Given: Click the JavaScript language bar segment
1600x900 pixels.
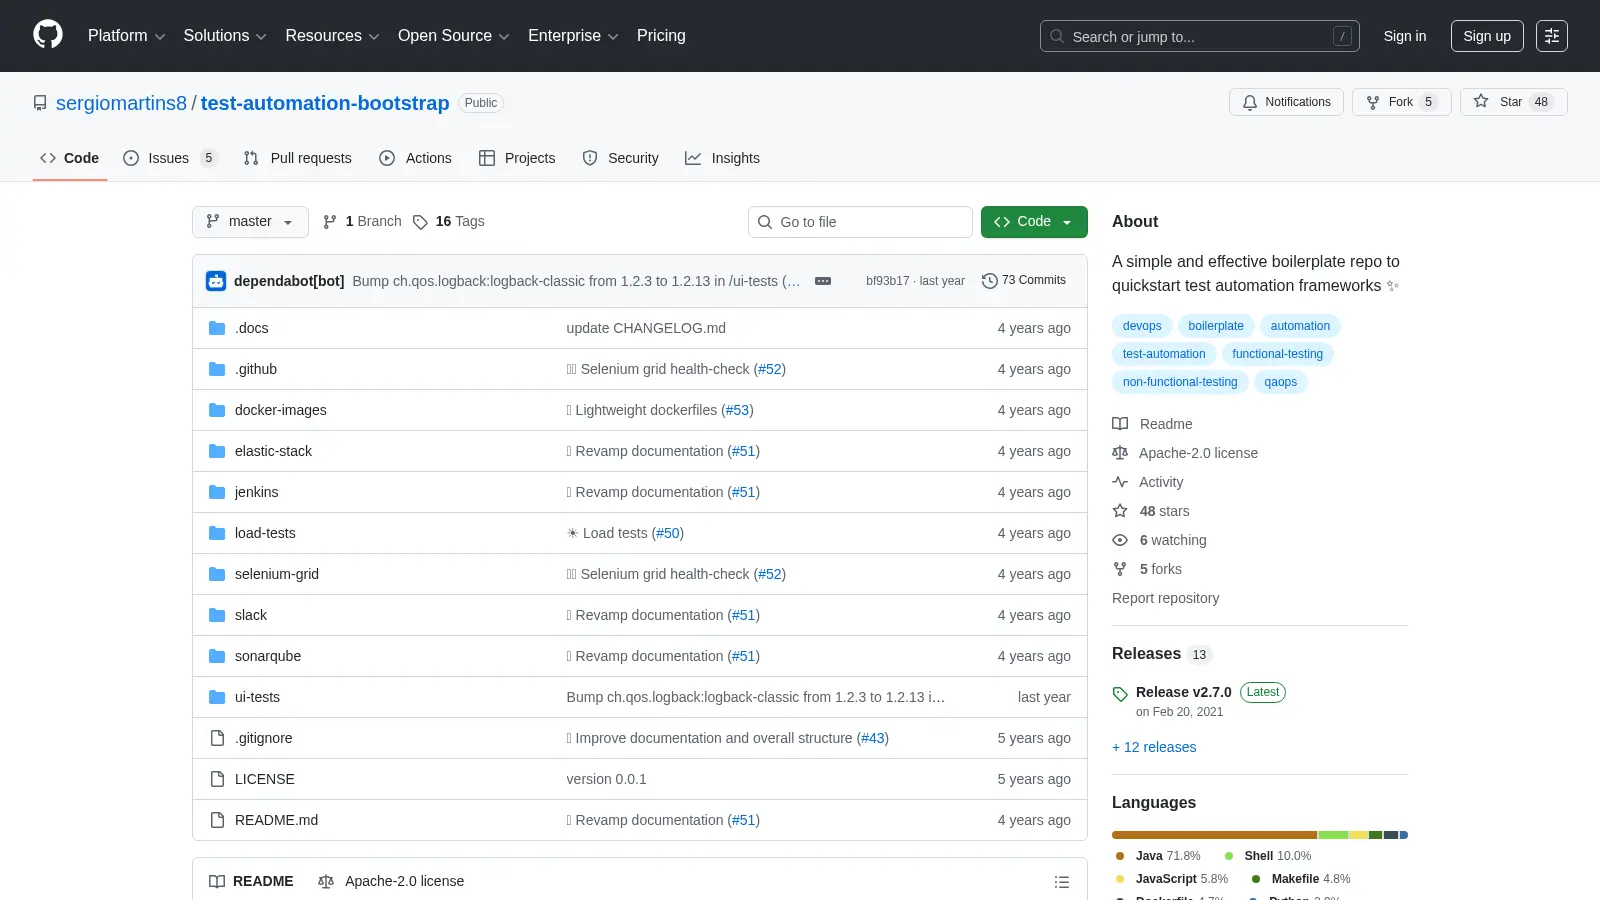Looking at the screenshot, I should [x=1358, y=835].
